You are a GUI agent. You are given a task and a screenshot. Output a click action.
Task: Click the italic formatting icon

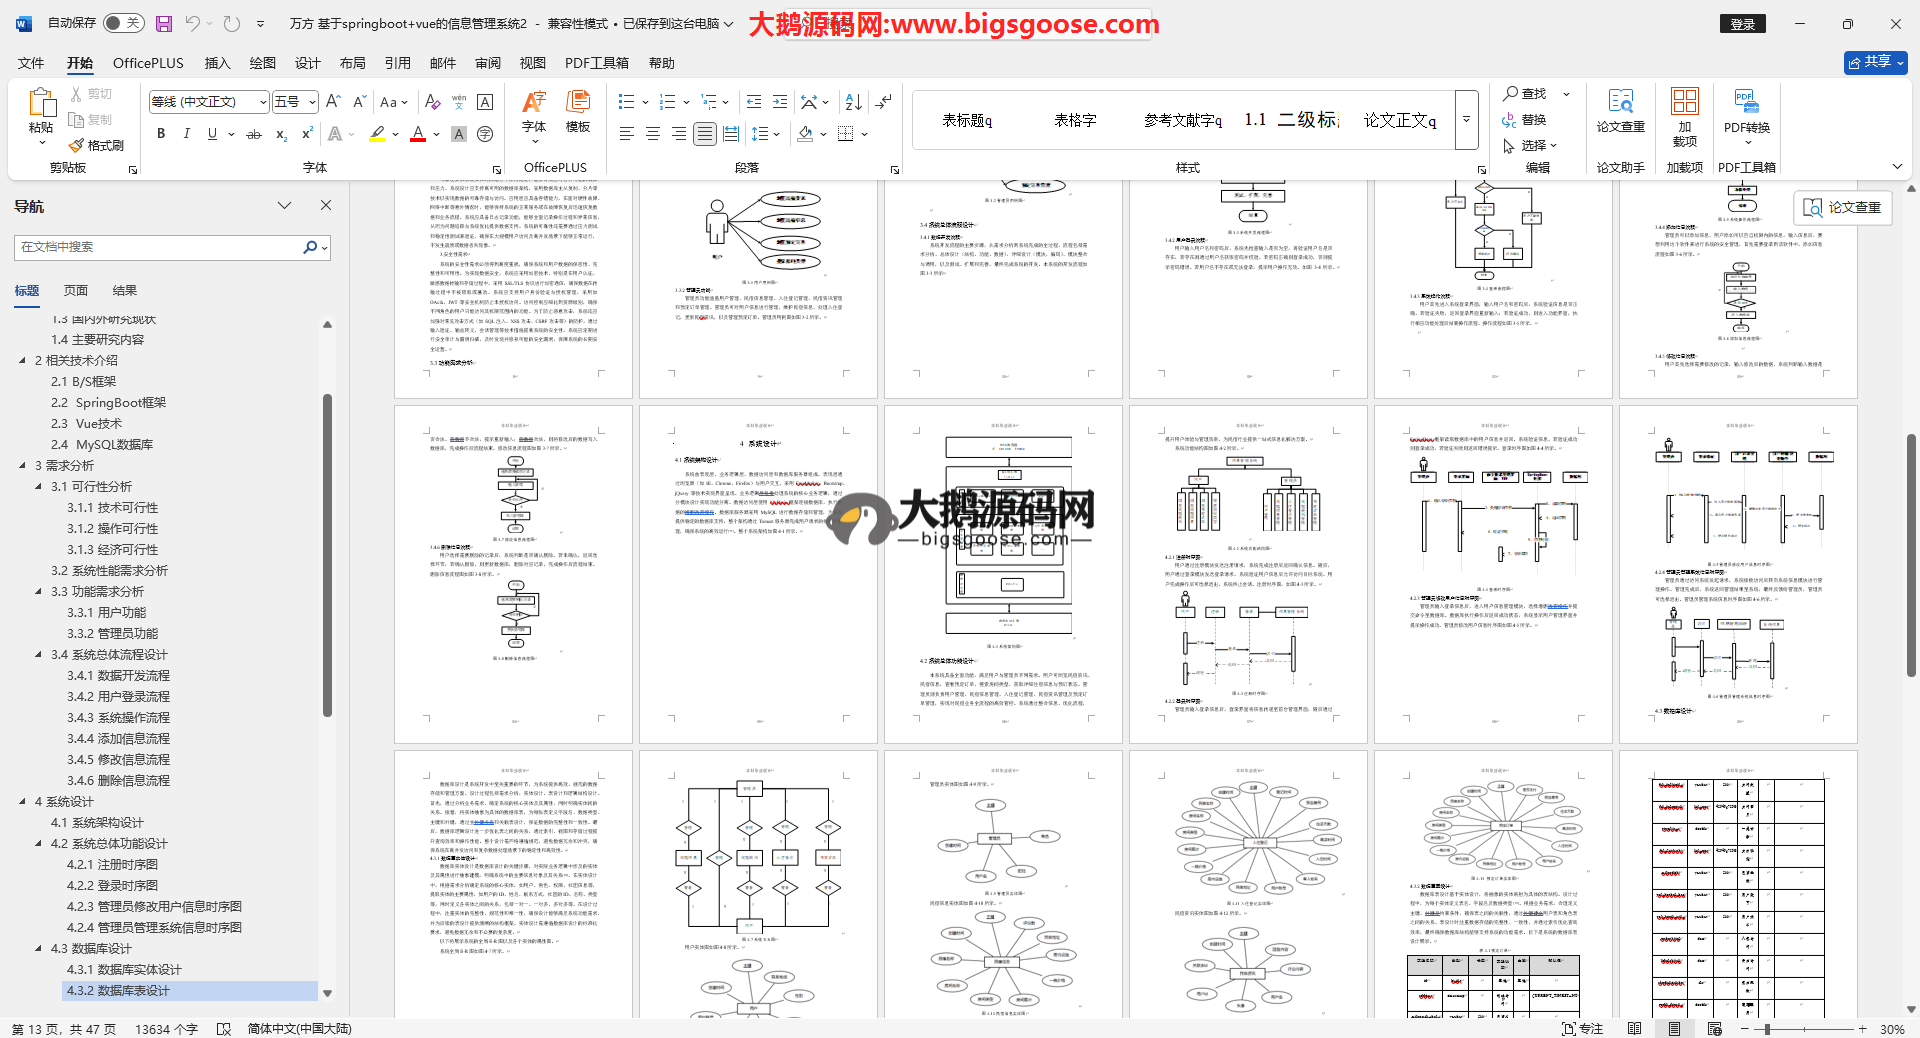click(186, 134)
